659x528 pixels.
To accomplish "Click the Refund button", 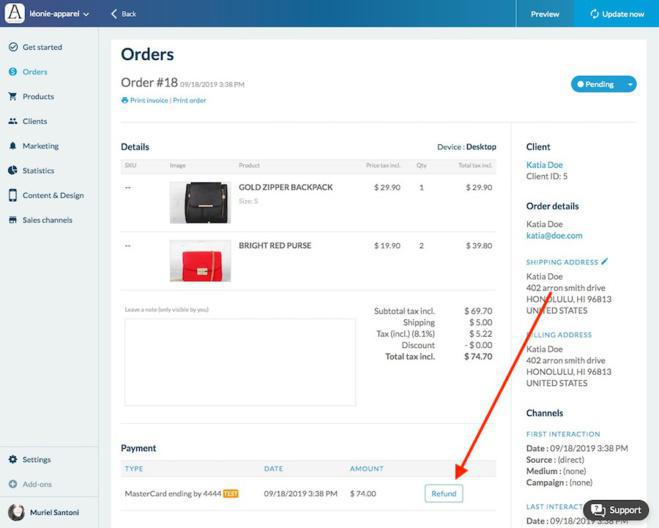I will tap(443, 493).
